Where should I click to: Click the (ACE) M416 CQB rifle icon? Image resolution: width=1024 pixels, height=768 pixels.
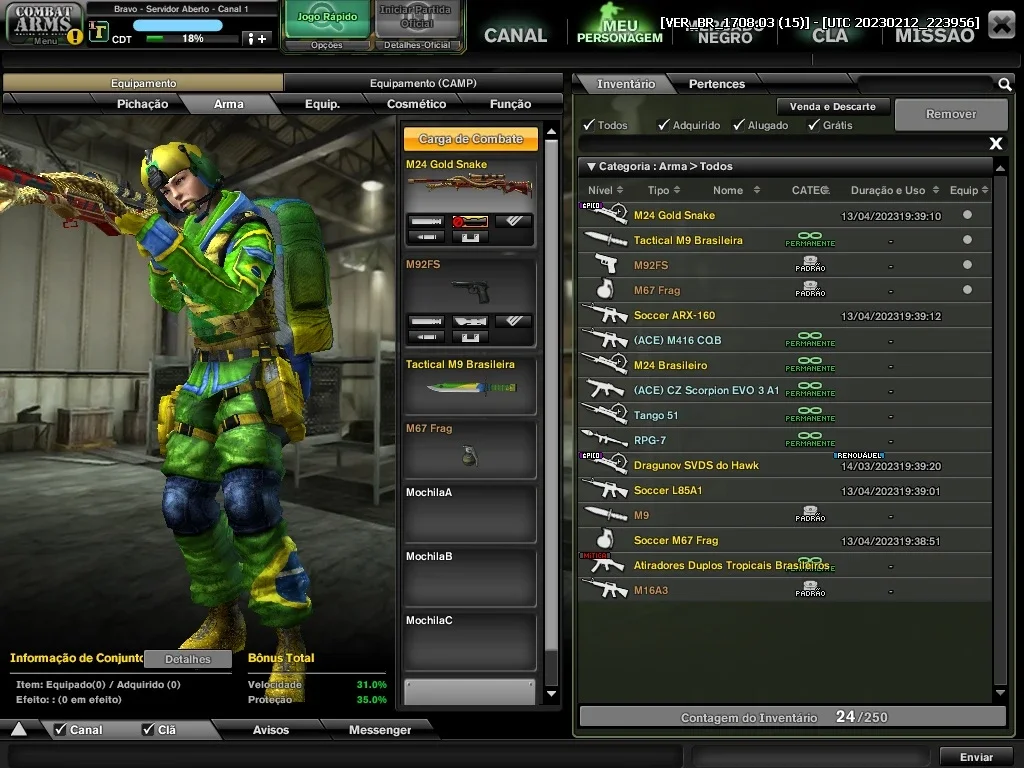605,340
